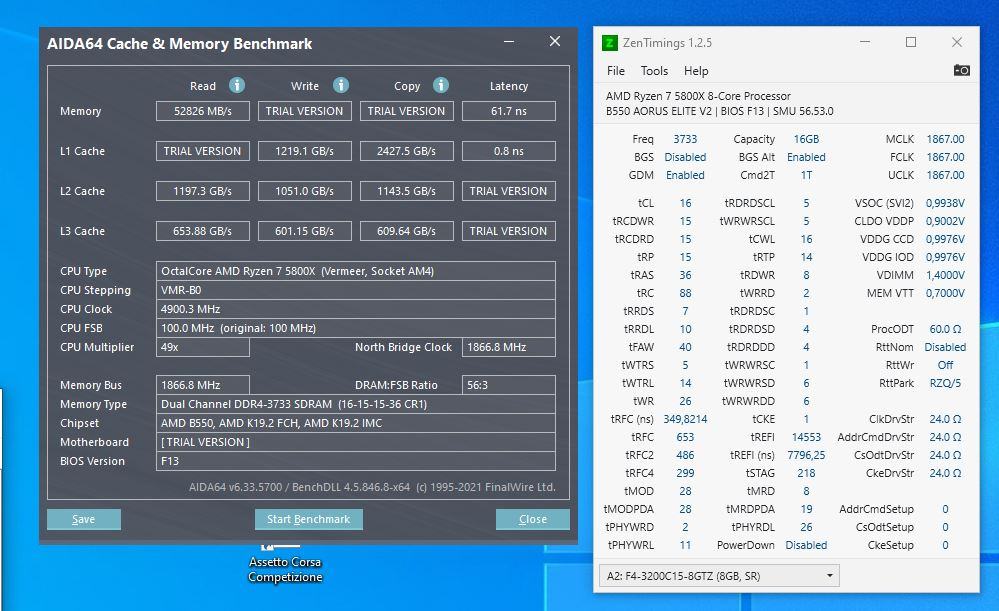Click the CPU Type field OctalCore AMD Ryzen 7 5800X
999x611 pixels.
tap(356, 271)
